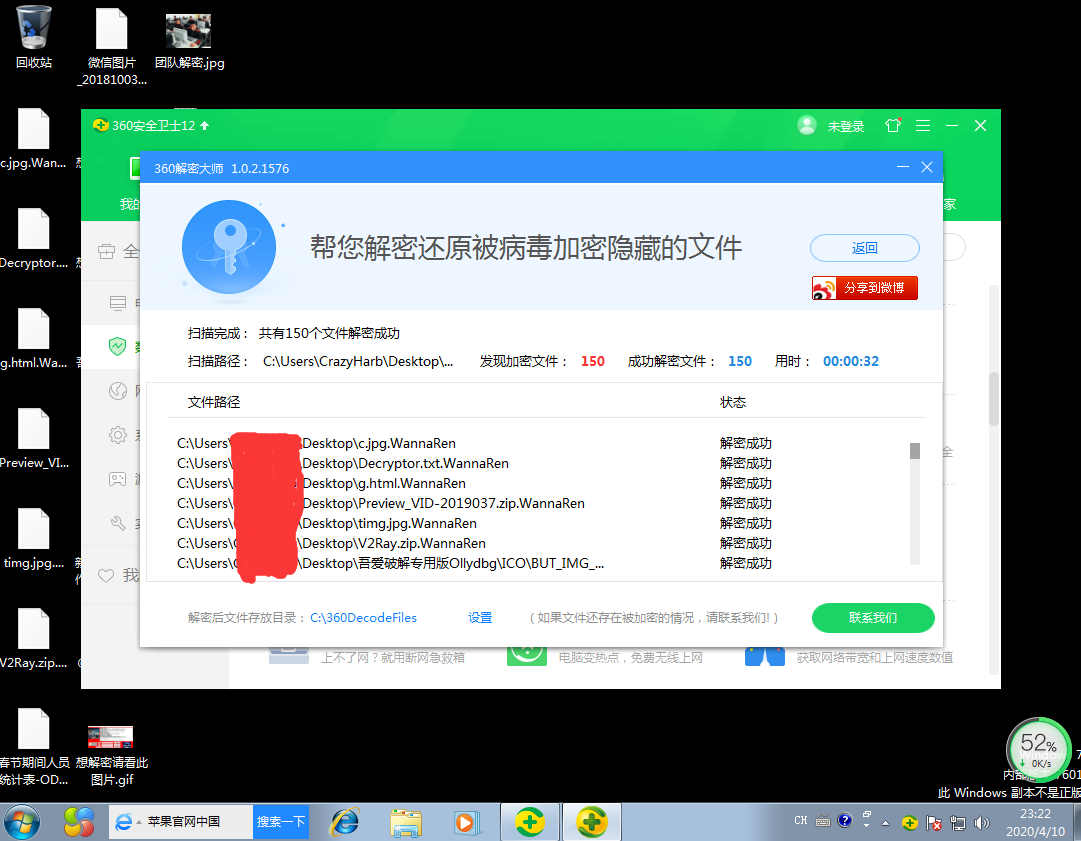This screenshot has height=841, width=1081.
Task: Click the colorful ball browser taskbar icon
Action: tap(78, 822)
